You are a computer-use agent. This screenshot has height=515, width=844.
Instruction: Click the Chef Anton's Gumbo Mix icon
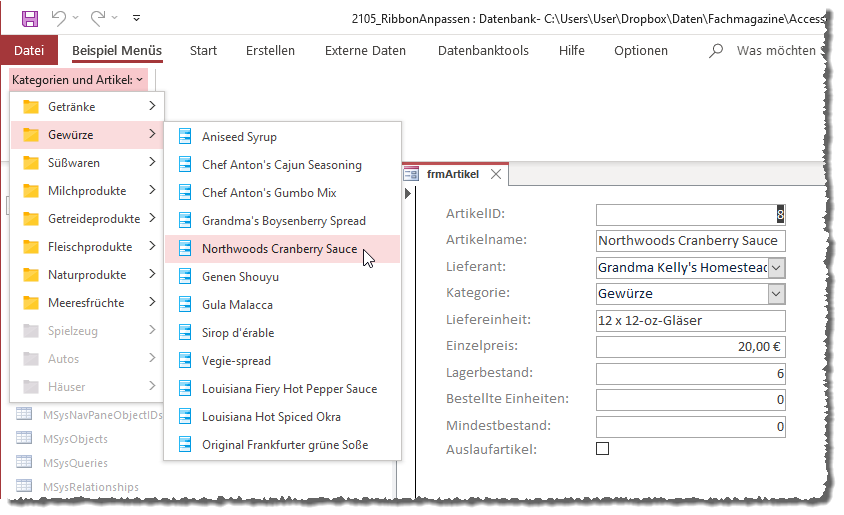[185, 192]
